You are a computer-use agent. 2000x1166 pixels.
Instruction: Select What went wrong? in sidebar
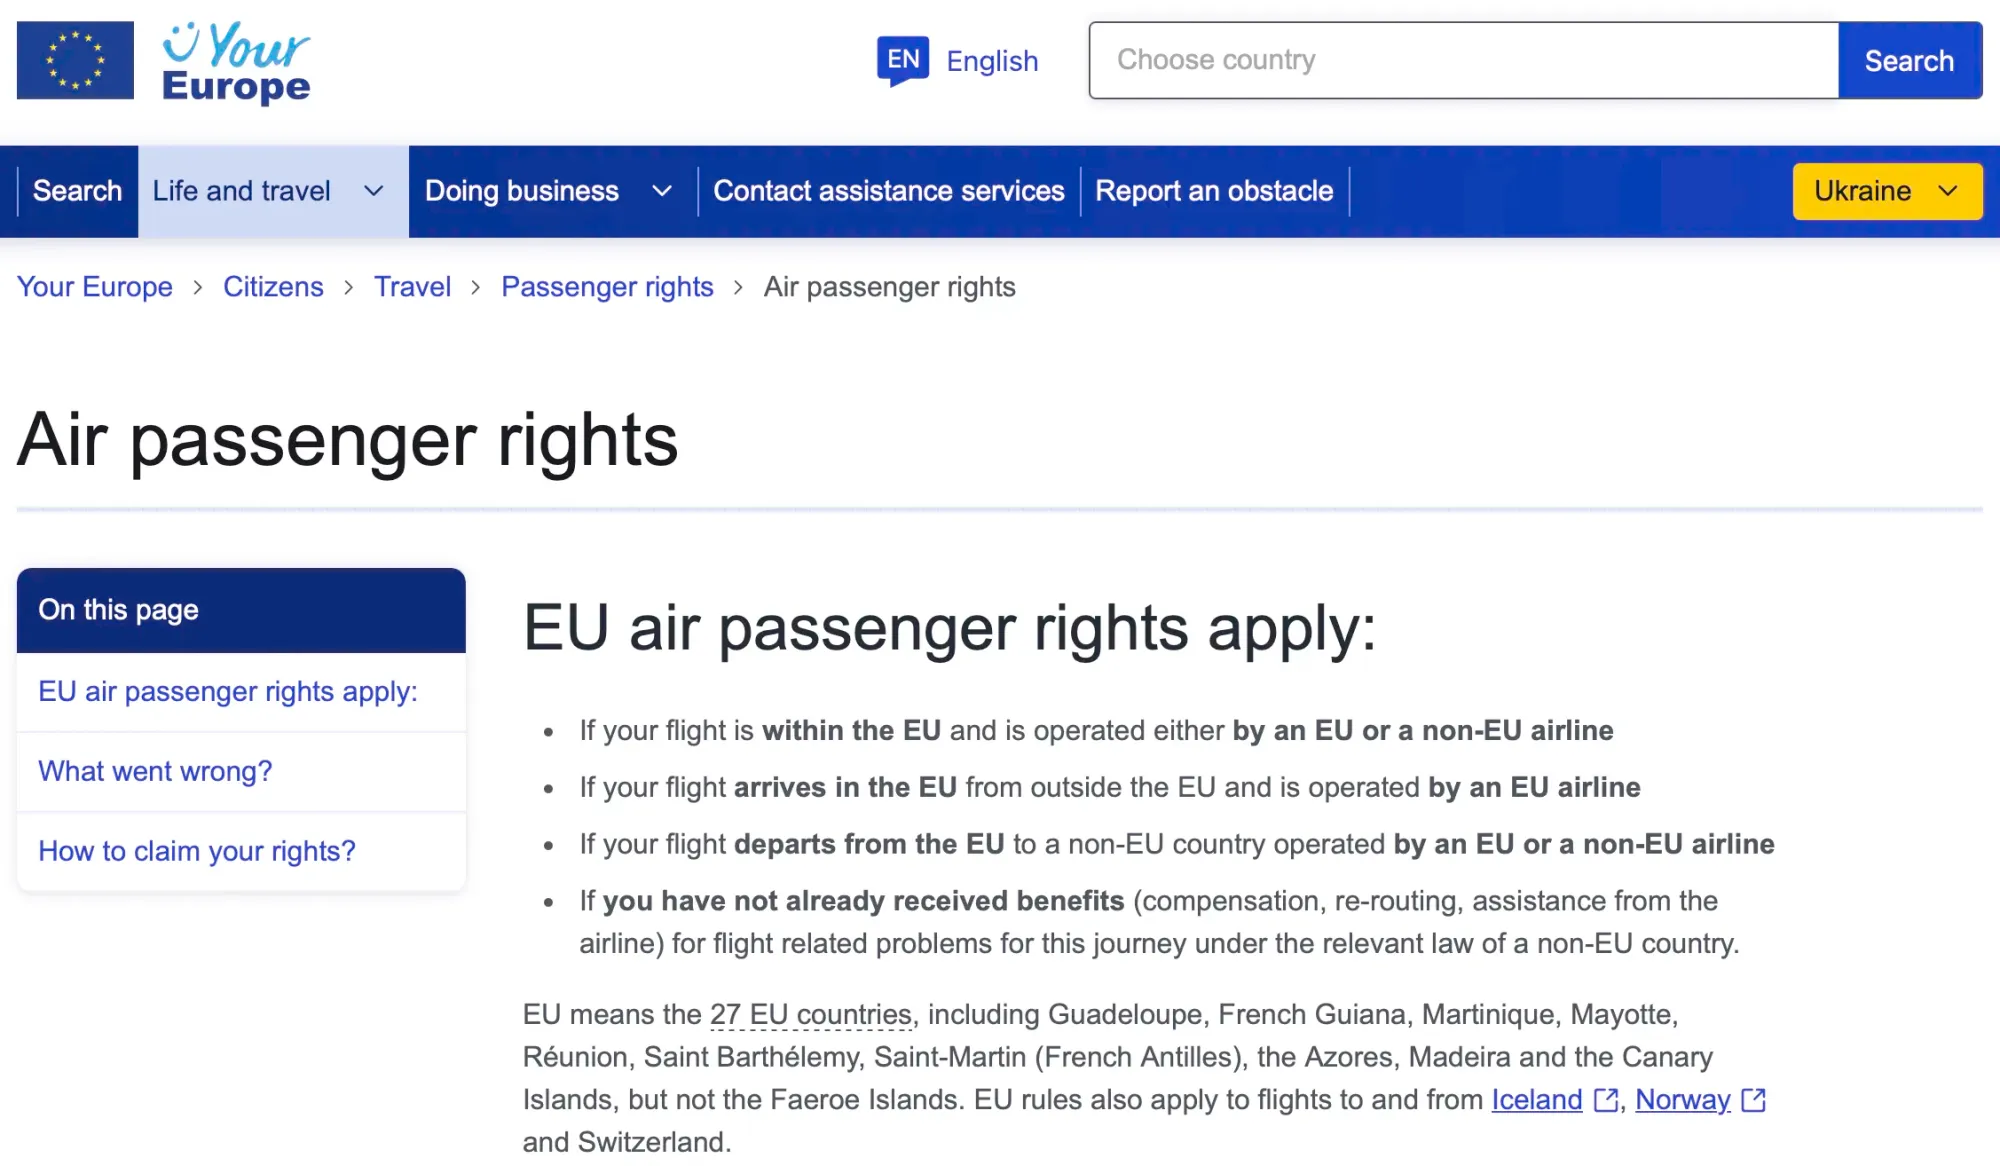pos(155,771)
